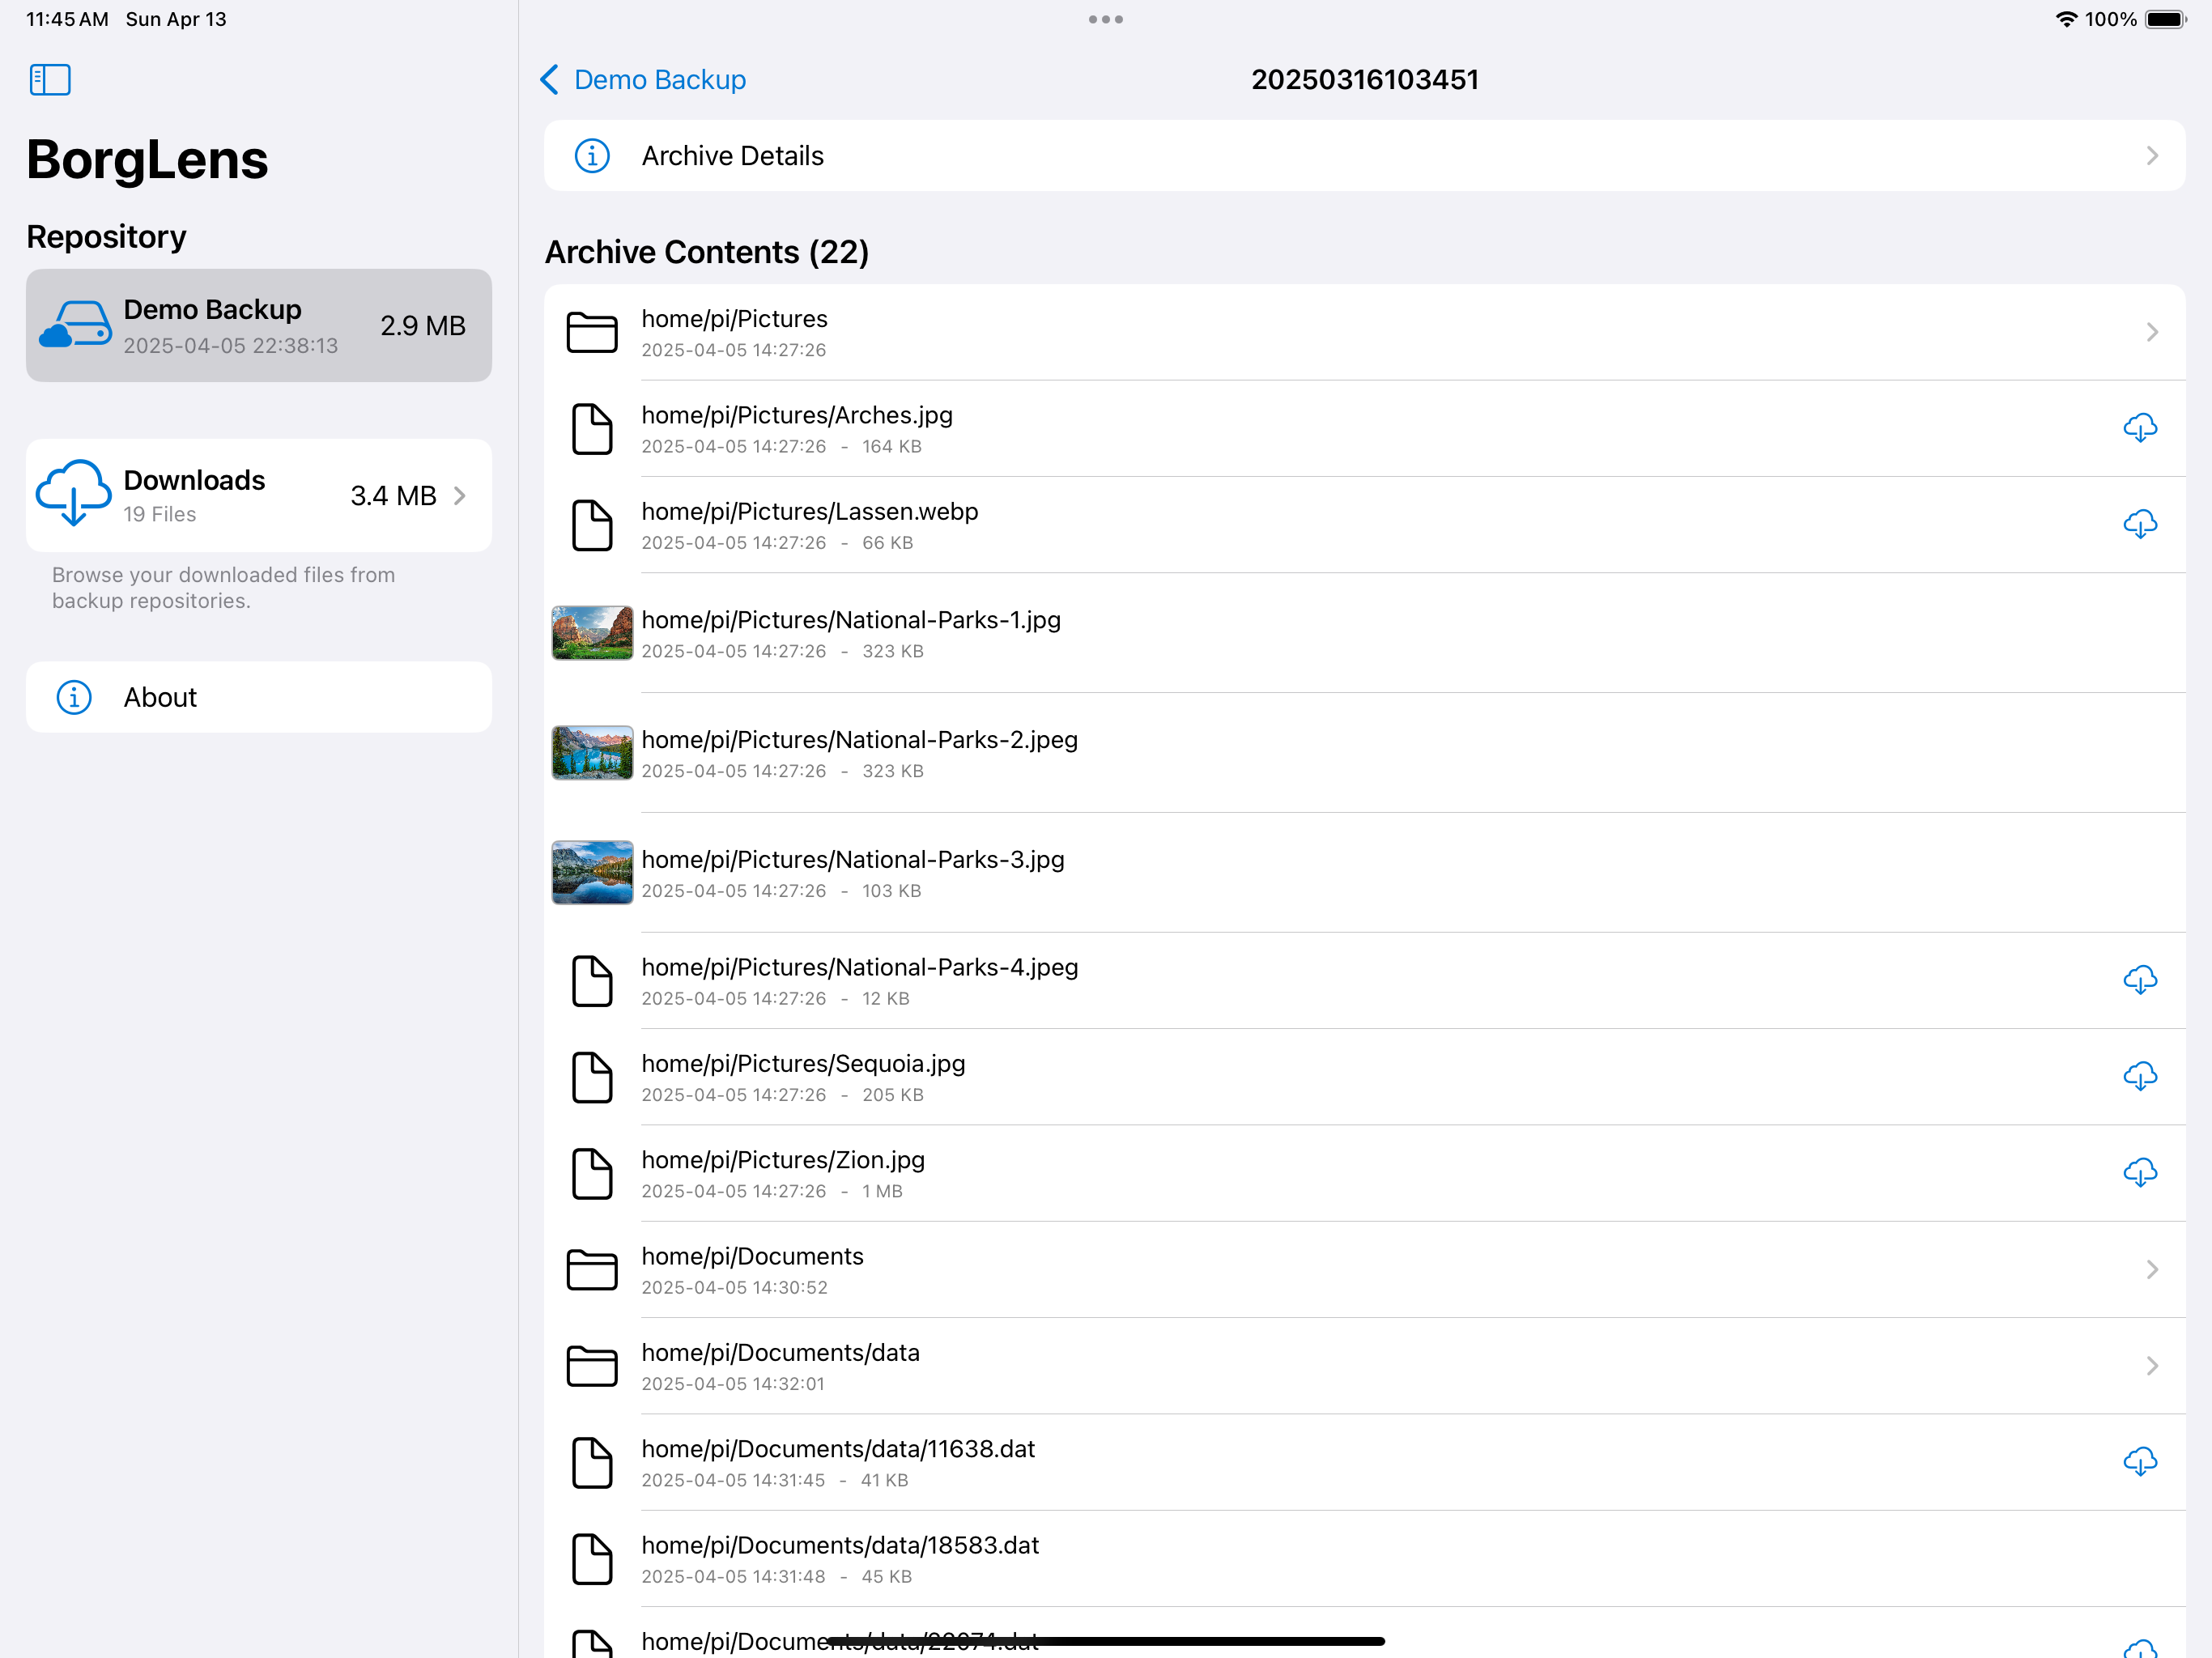The width and height of the screenshot is (2212, 1658).
Task: Click the Archive Contents (22) heading
Action: [707, 252]
